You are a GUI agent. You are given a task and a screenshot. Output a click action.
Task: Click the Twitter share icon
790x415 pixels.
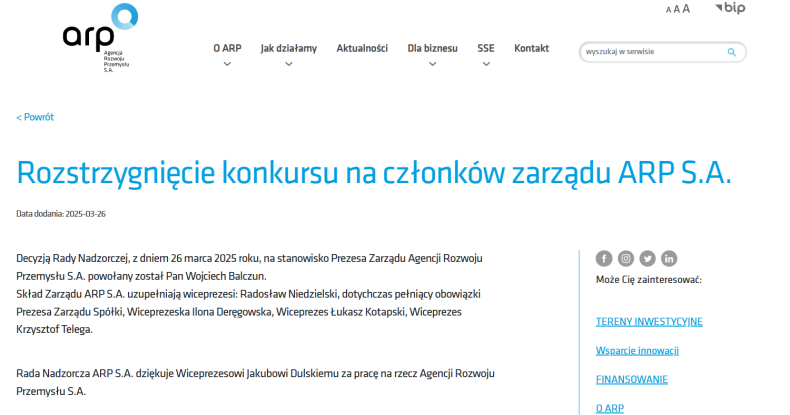click(648, 259)
